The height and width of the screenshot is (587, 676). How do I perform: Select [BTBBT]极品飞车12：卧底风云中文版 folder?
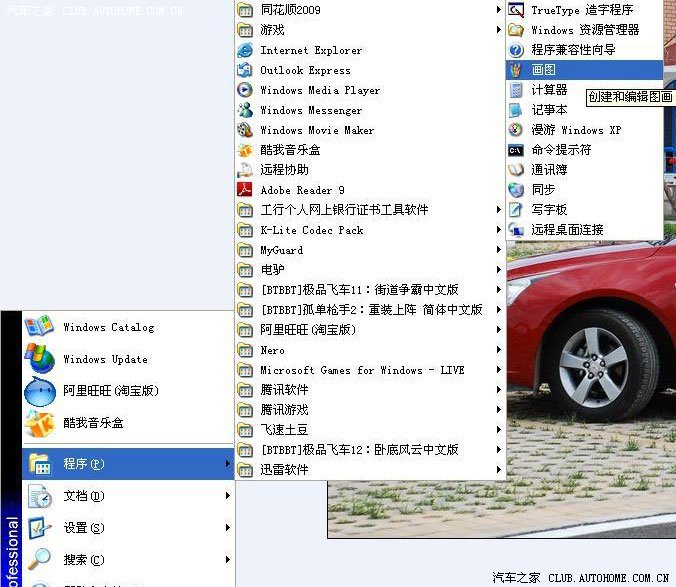tap(370, 450)
